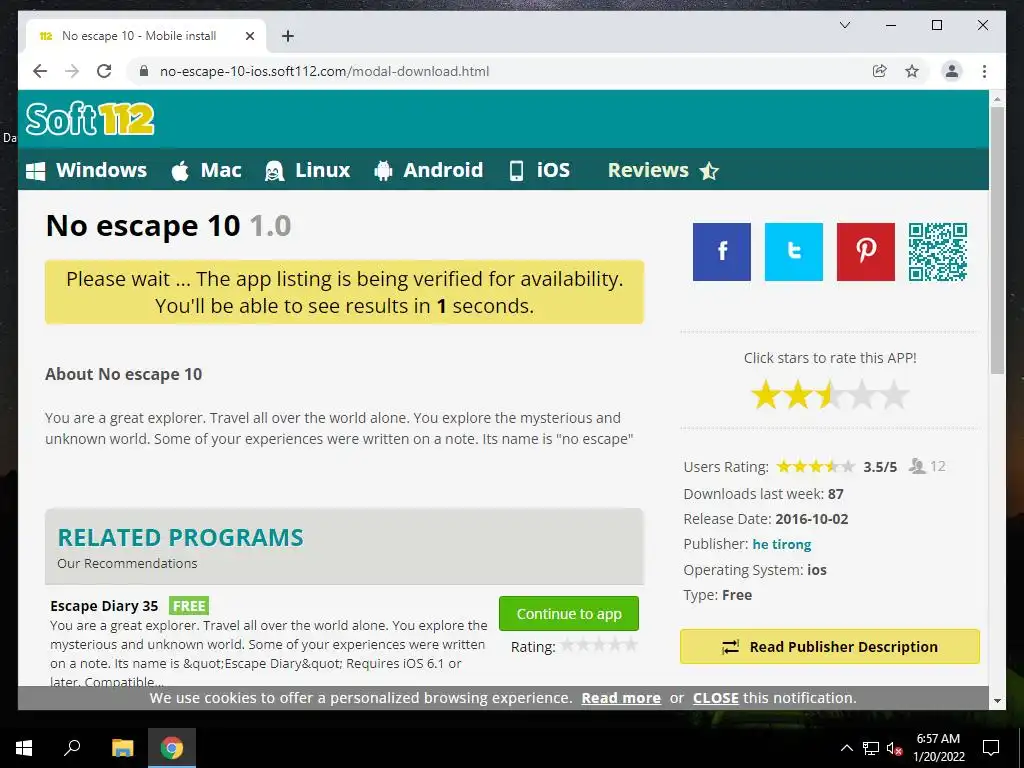Open the Windows Start menu
Screen dimensions: 1024x768
click(x=24, y=748)
